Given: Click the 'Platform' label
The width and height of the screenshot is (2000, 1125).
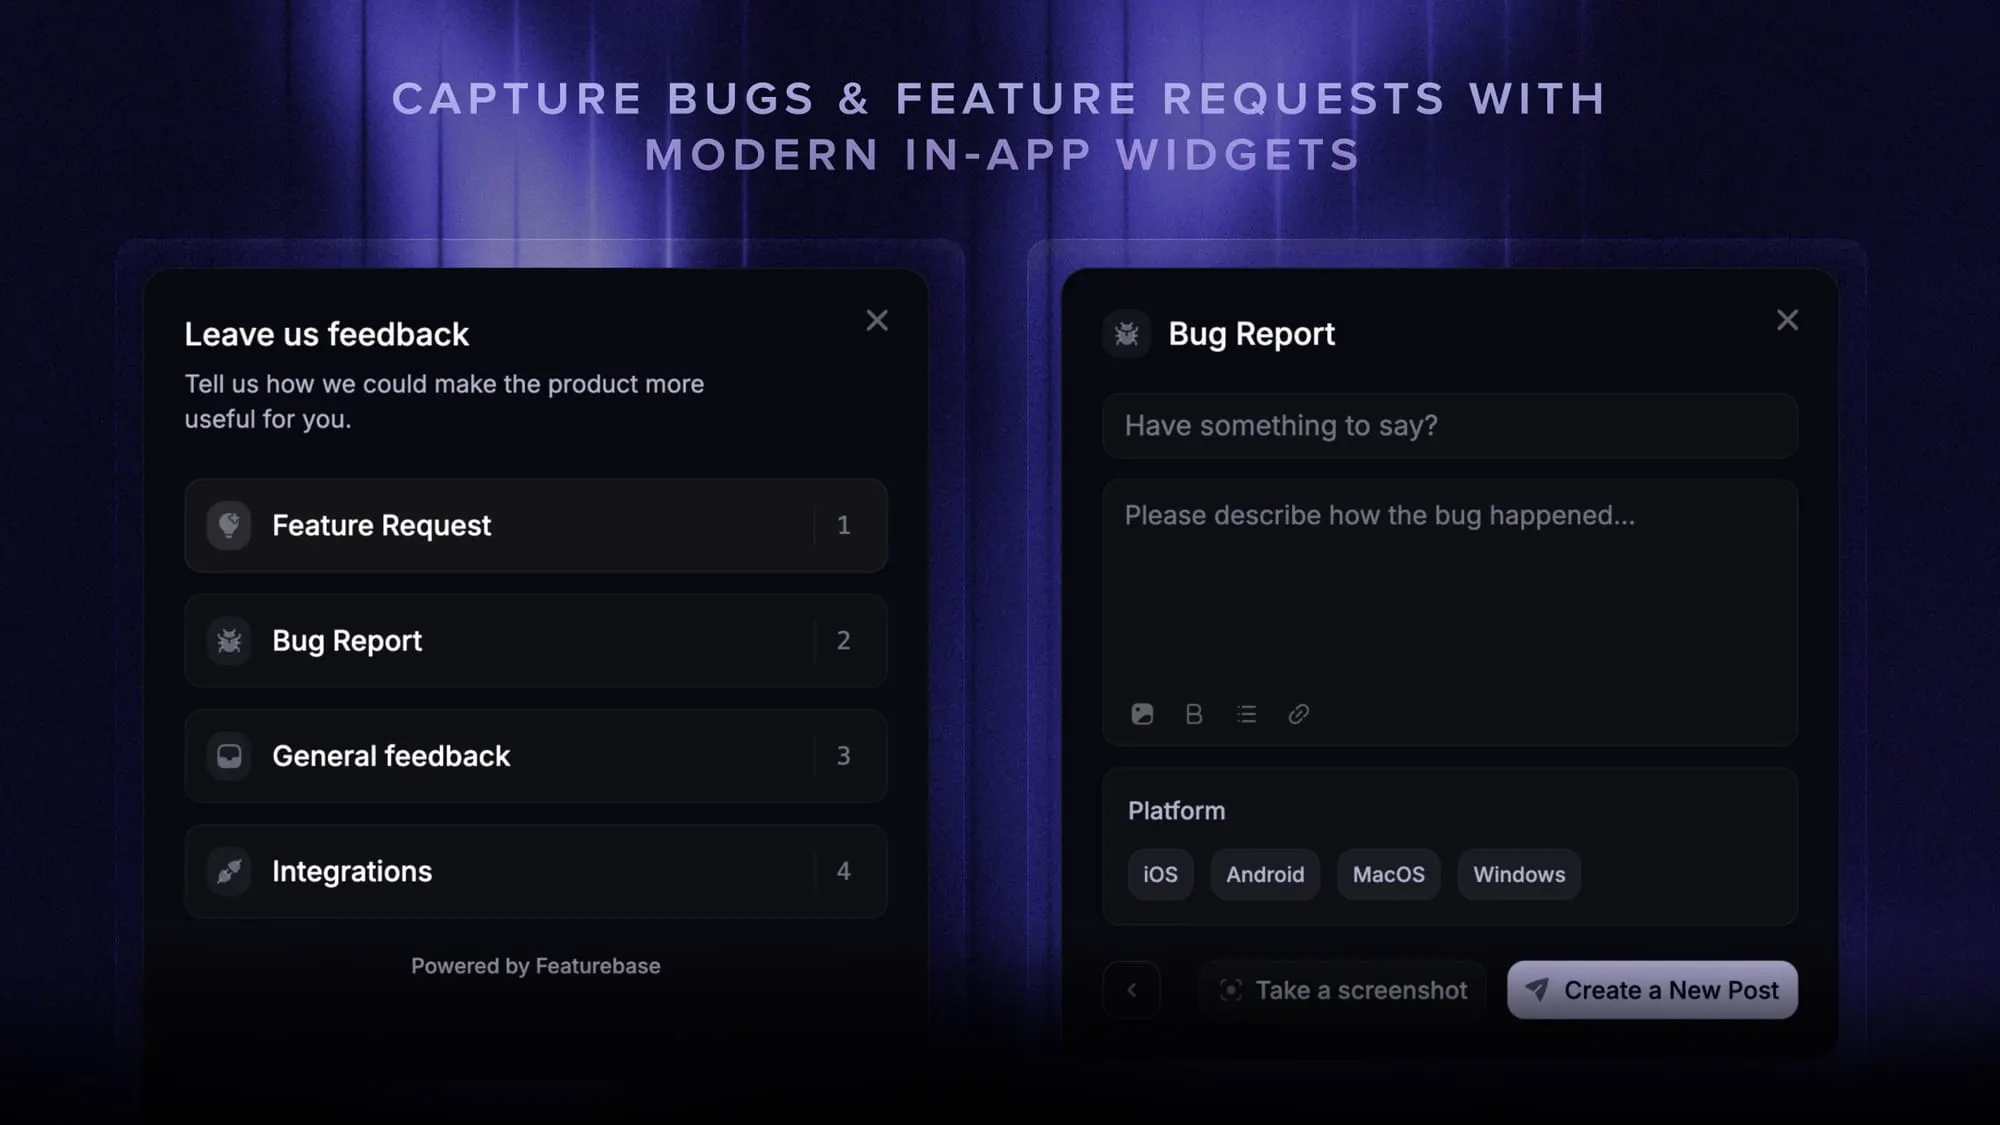Looking at the screenshot, I should (1176, 811).
